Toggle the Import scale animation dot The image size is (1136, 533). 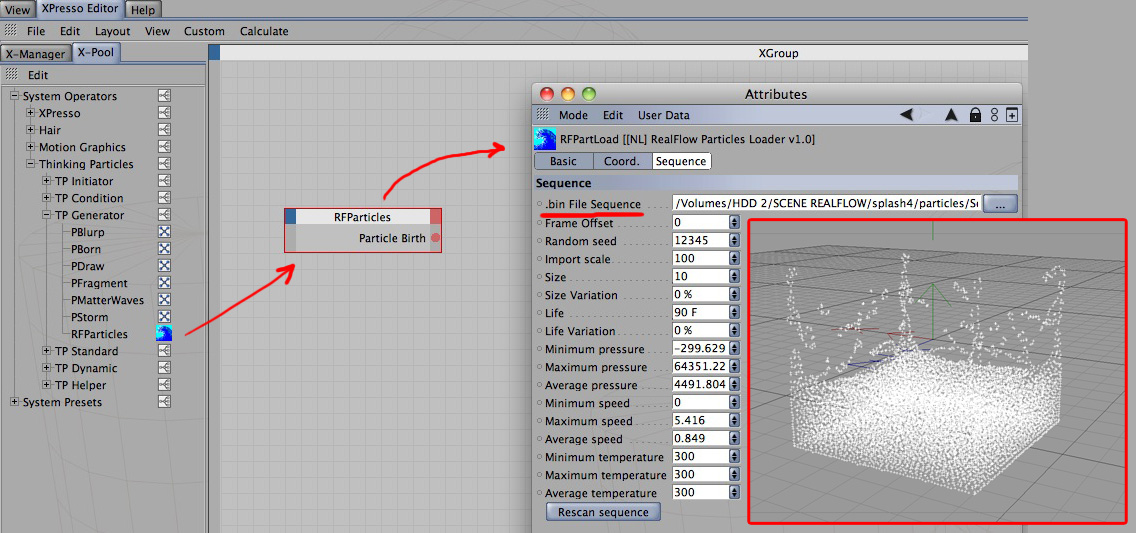pos(540,259)
